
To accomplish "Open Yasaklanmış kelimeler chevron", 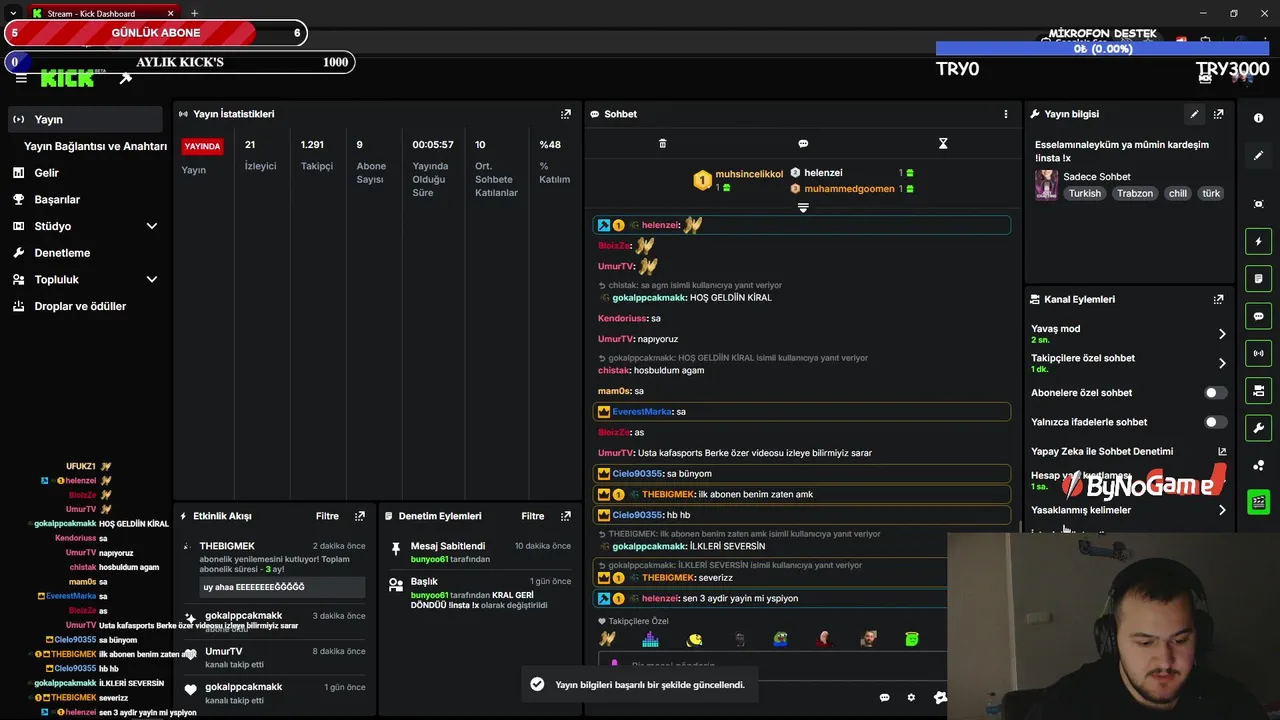I will point(1222,510).
